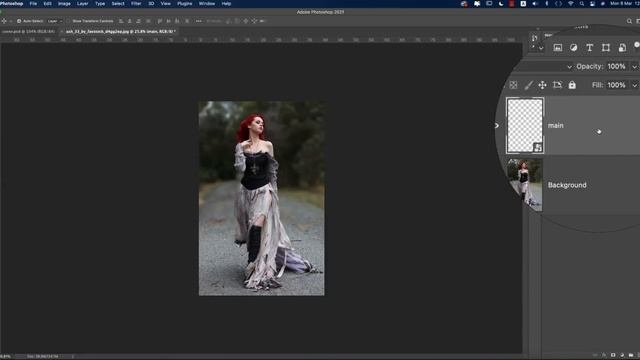Click the lock all padlock icon
640x360 pixels.
coord(572,85)
